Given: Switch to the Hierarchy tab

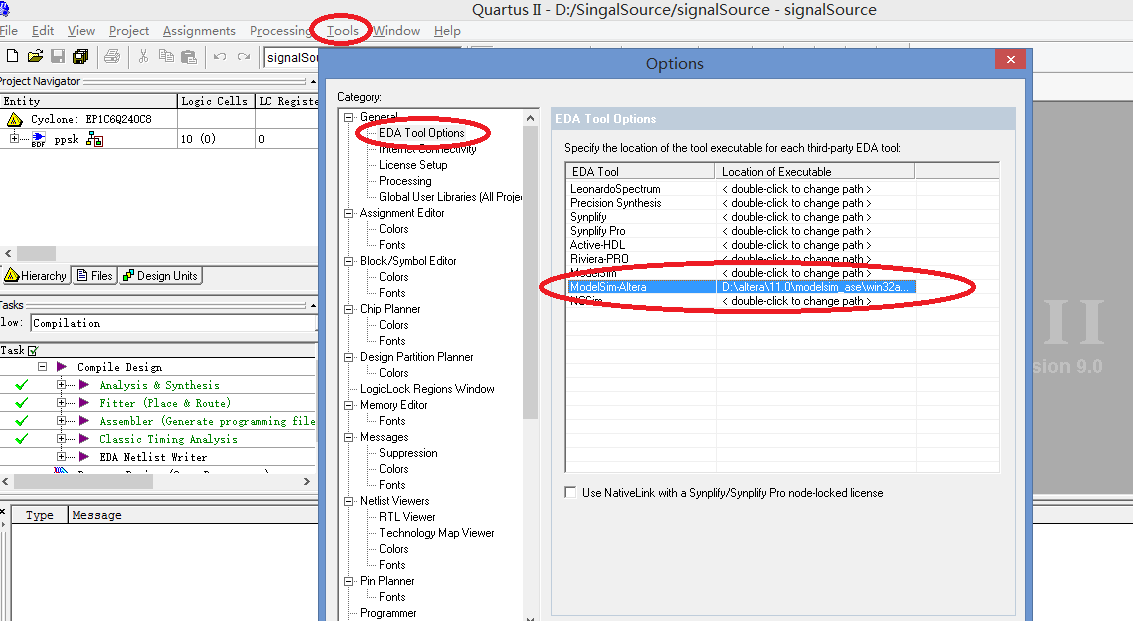Looking at the screenshot, I should (36, 275).
